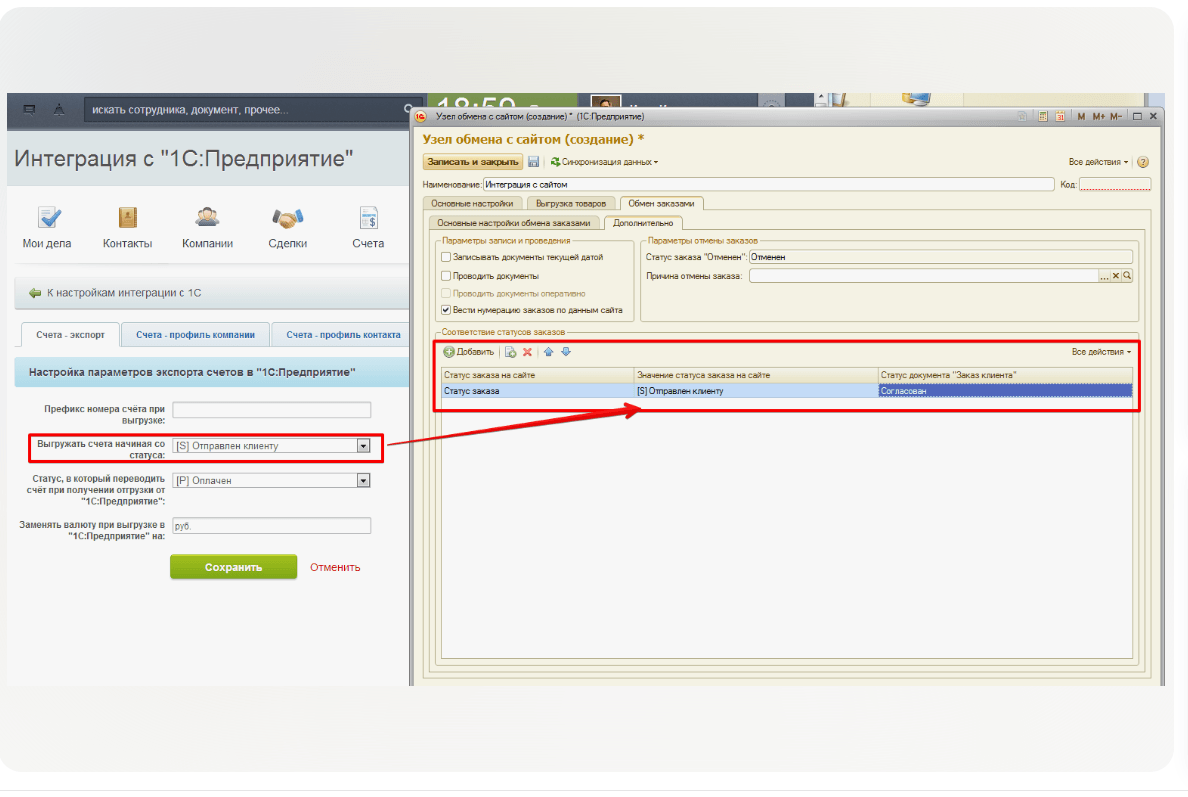Click the floppy disk save icon in 1C
Image resolution: width=1188 pixels, height=797 pixels.
pyautogui.click(x=533, y=161)
